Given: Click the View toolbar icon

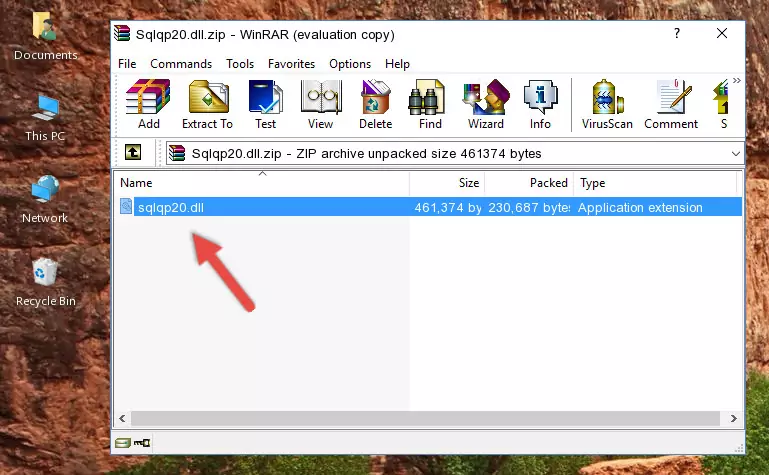Looking at the screenshot, I should (321, 104).
